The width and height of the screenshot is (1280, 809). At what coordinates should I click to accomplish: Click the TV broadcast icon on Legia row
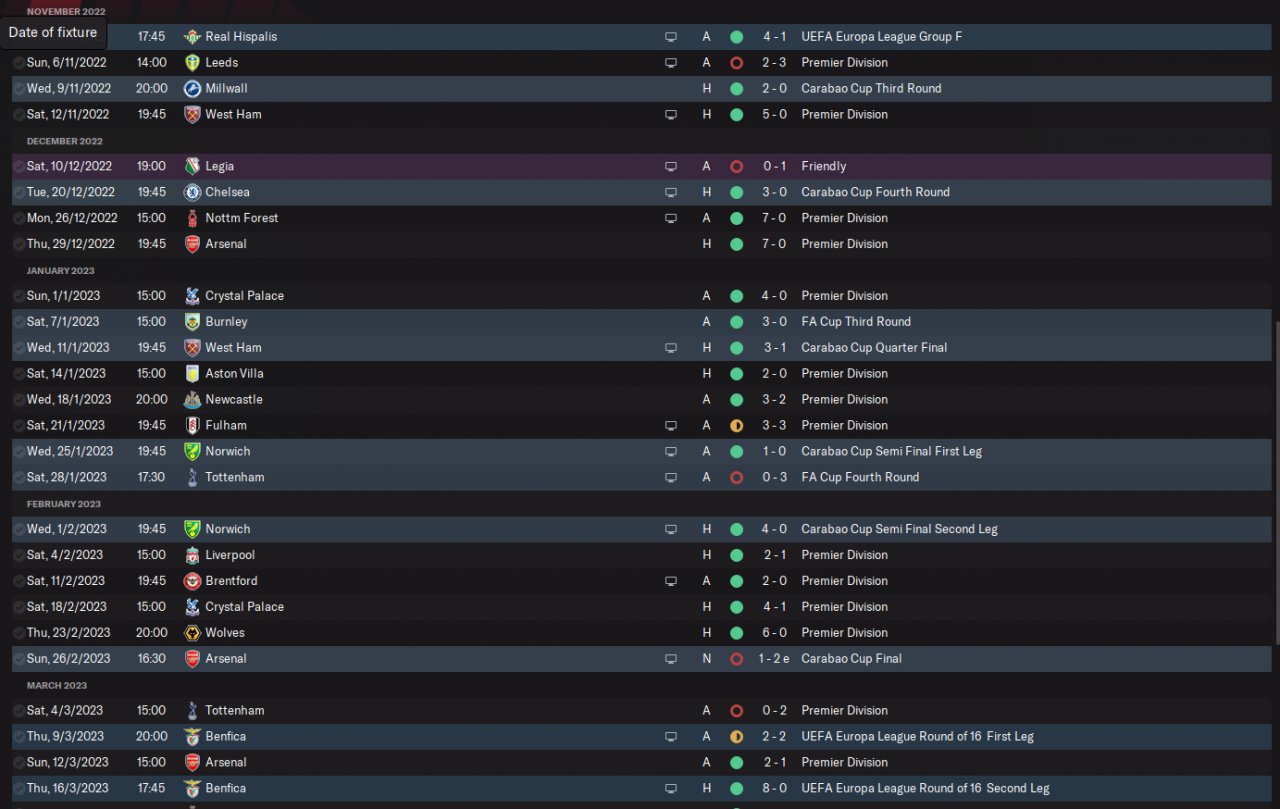pos(671,167)
